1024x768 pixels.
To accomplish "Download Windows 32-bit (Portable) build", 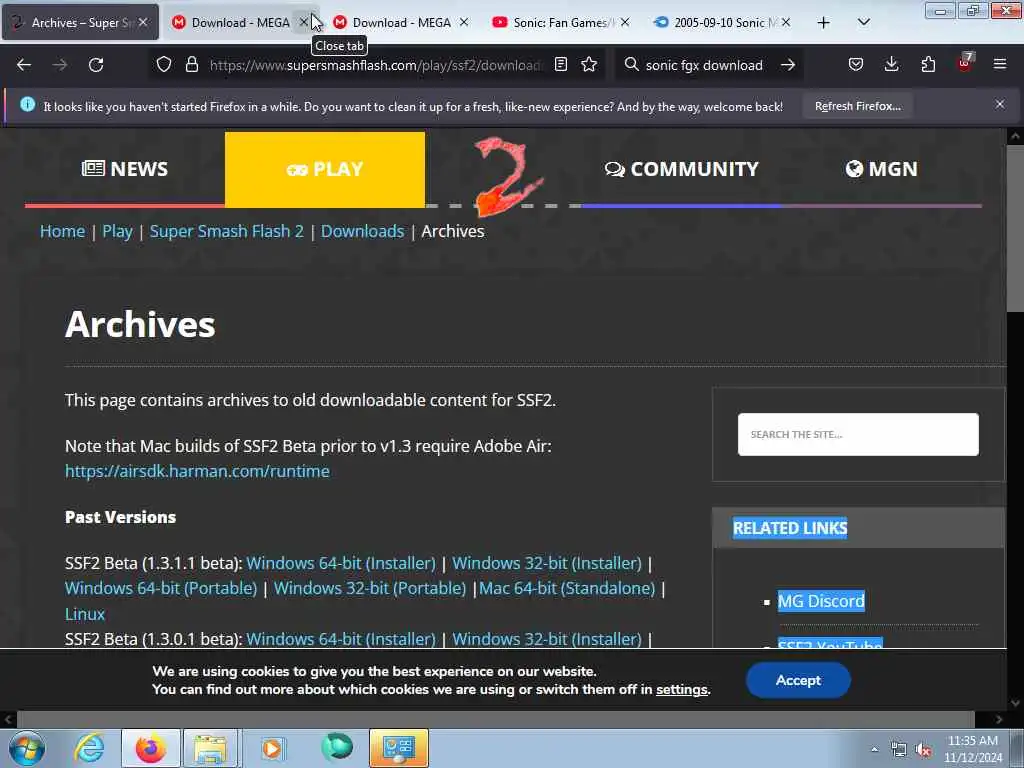I will tap(370, 588).
